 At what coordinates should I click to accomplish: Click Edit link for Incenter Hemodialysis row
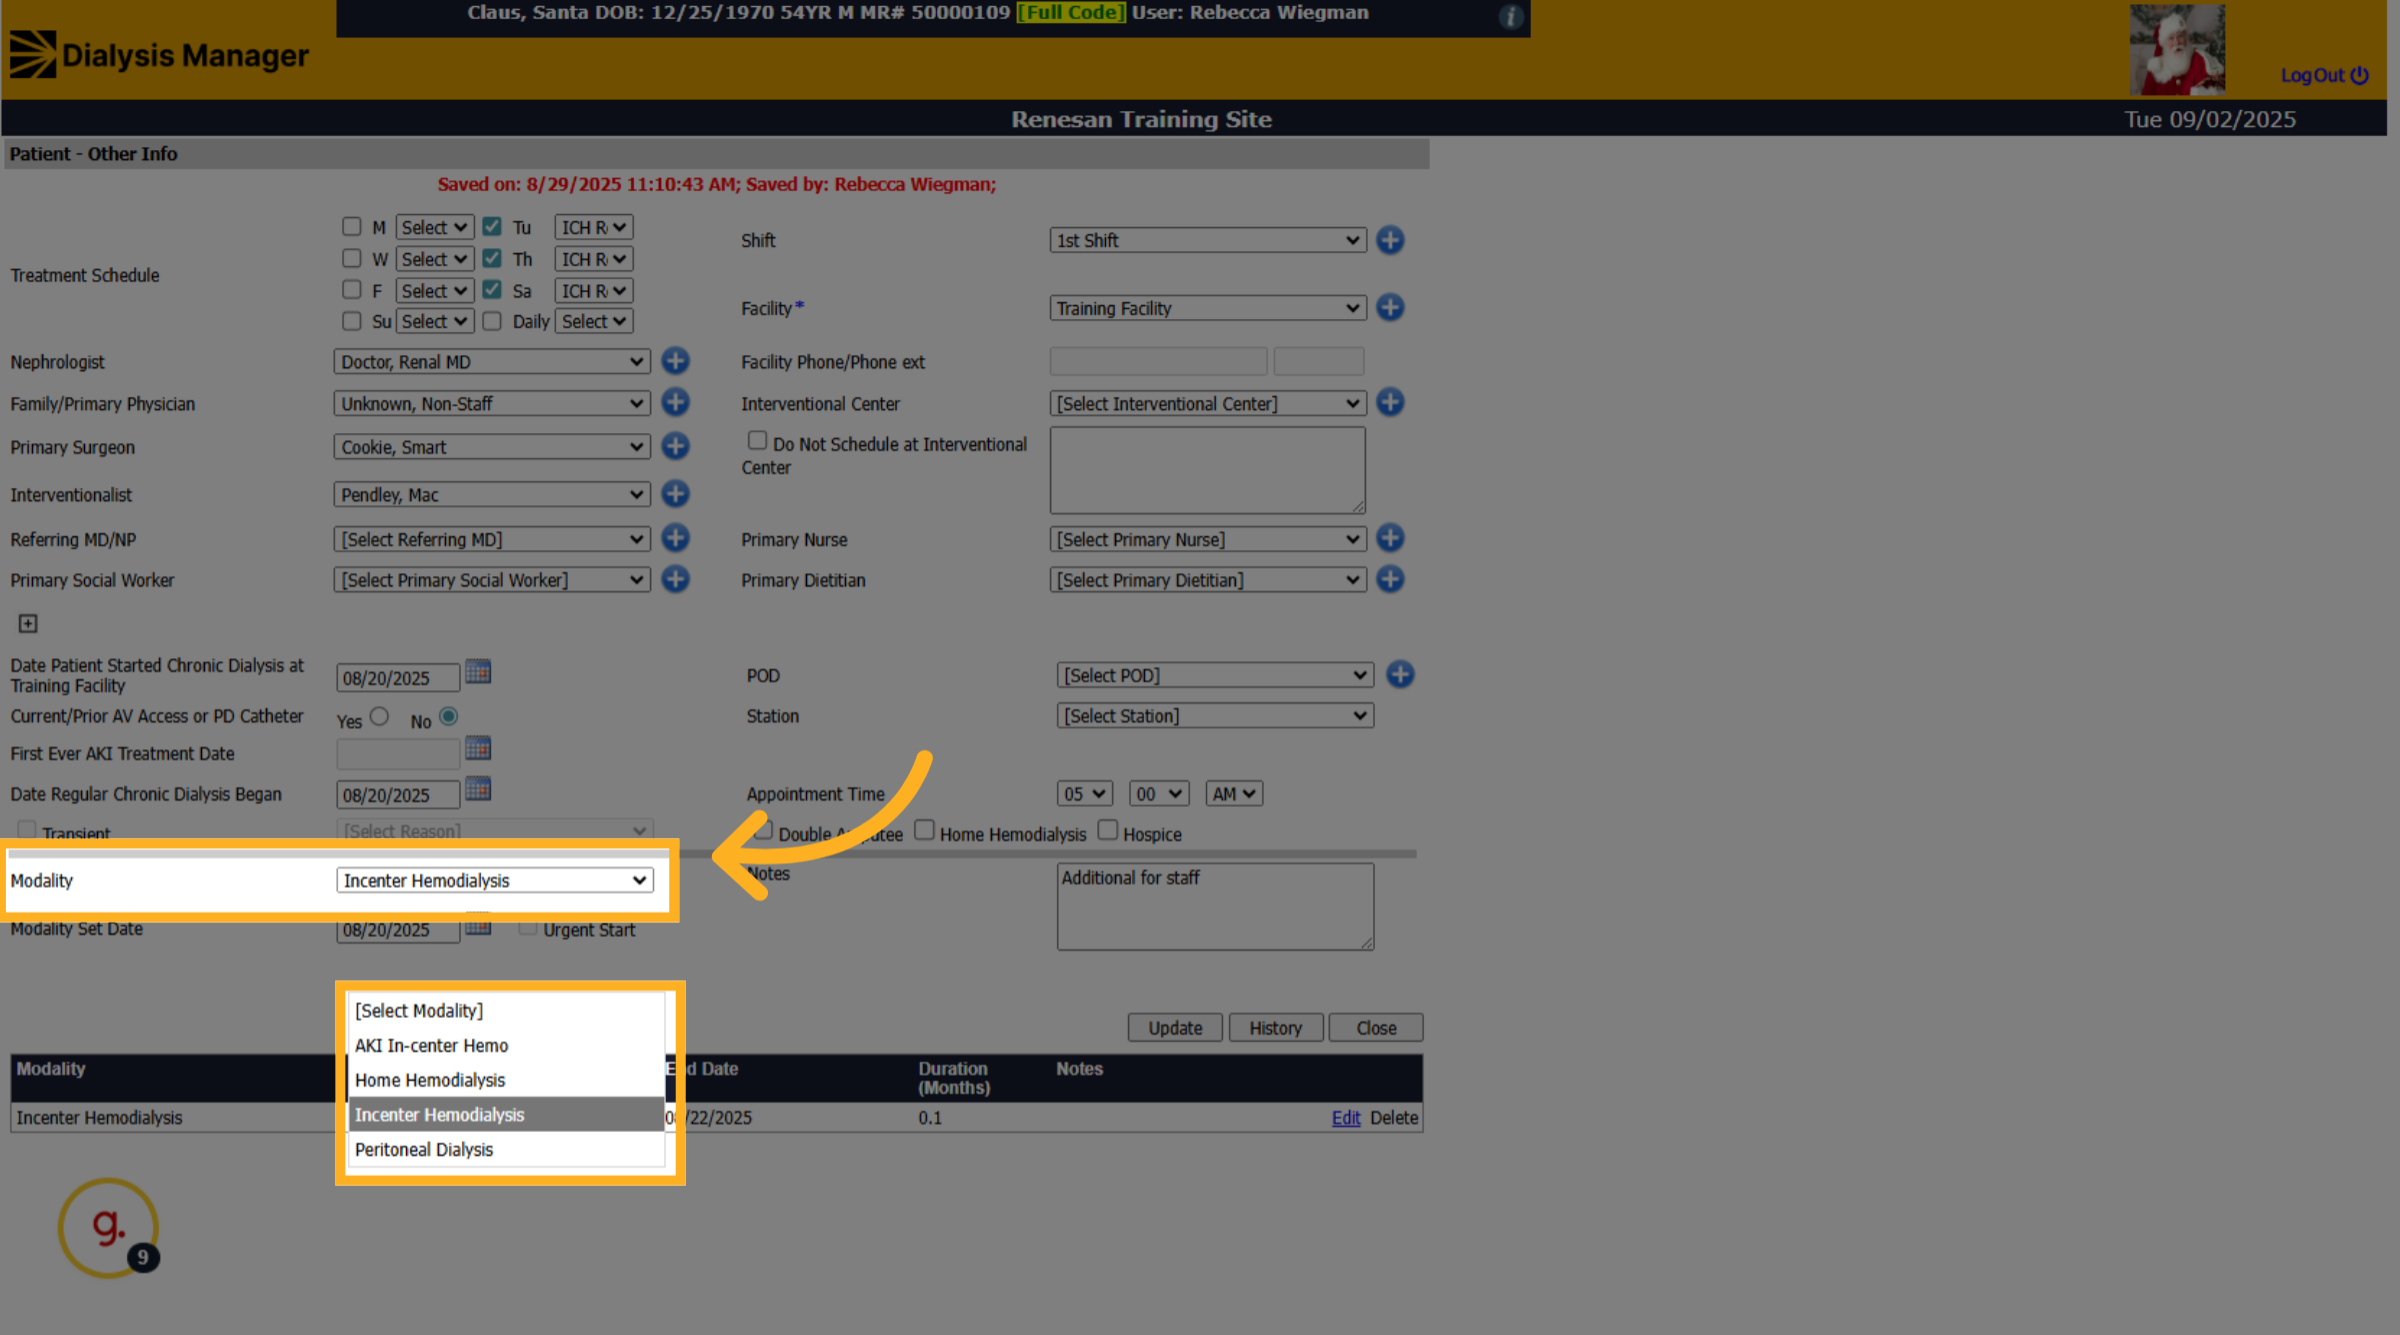[1346, 1118]
